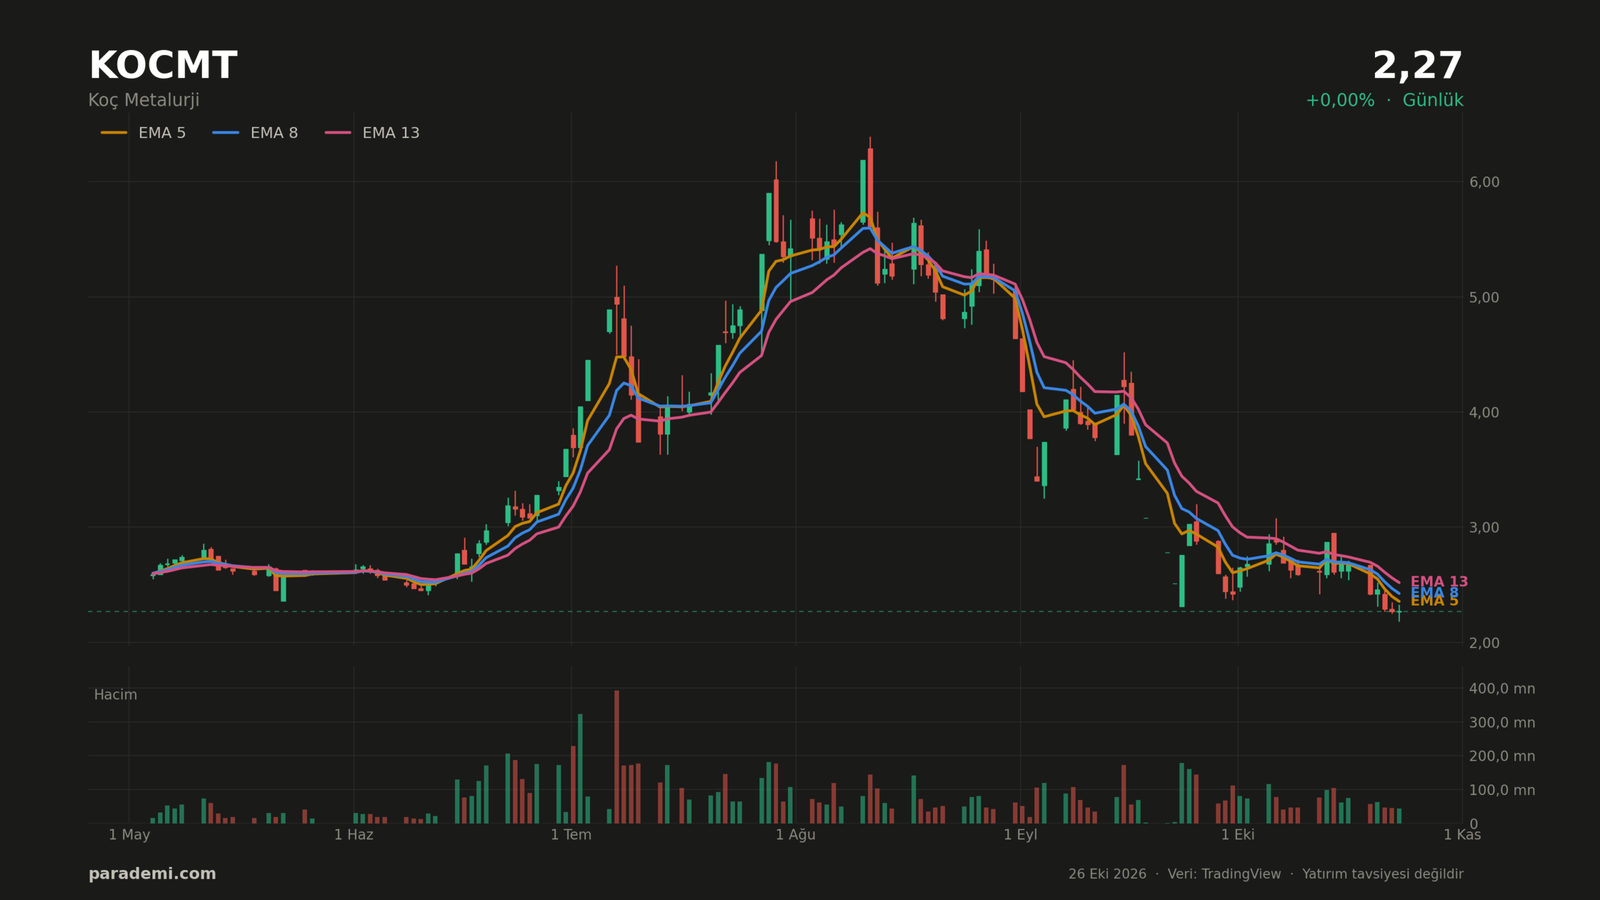Click the 1 Tem date axis label
The image size is (1600, 900).
(x=571, y=835)
